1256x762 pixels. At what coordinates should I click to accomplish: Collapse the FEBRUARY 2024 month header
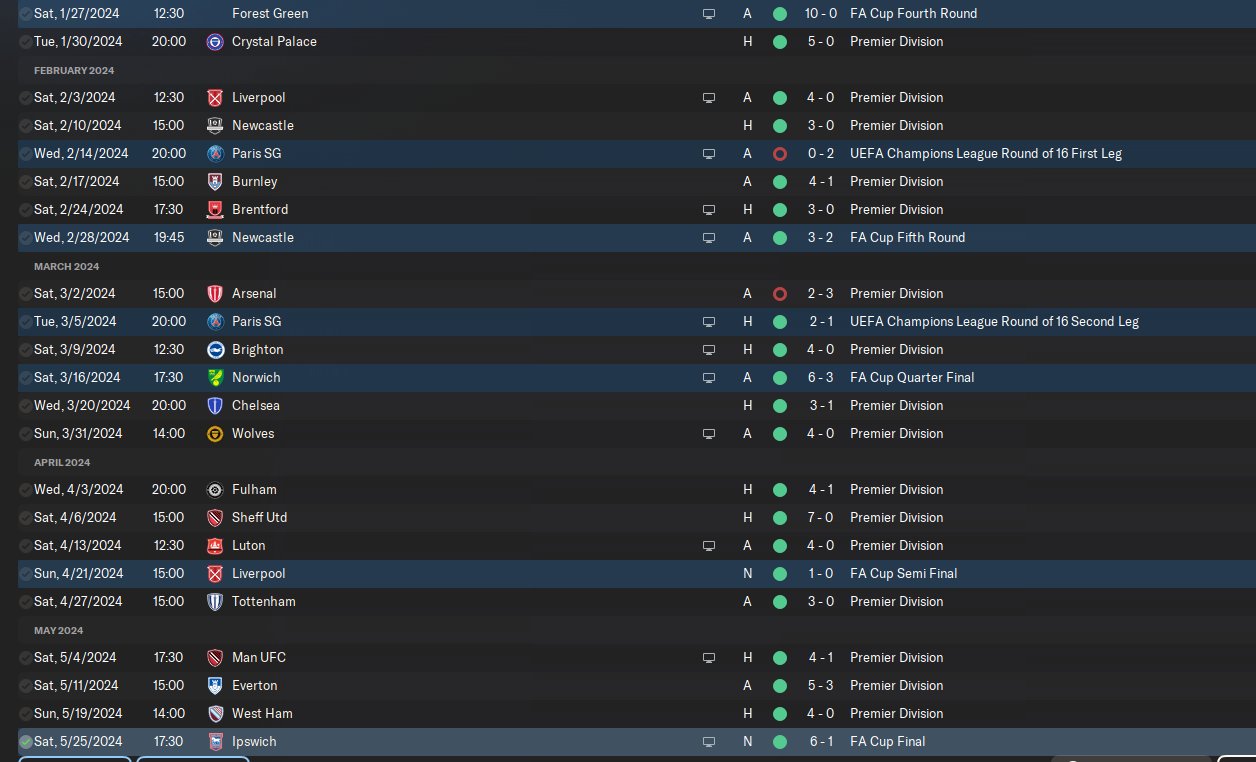coord(74,70)
